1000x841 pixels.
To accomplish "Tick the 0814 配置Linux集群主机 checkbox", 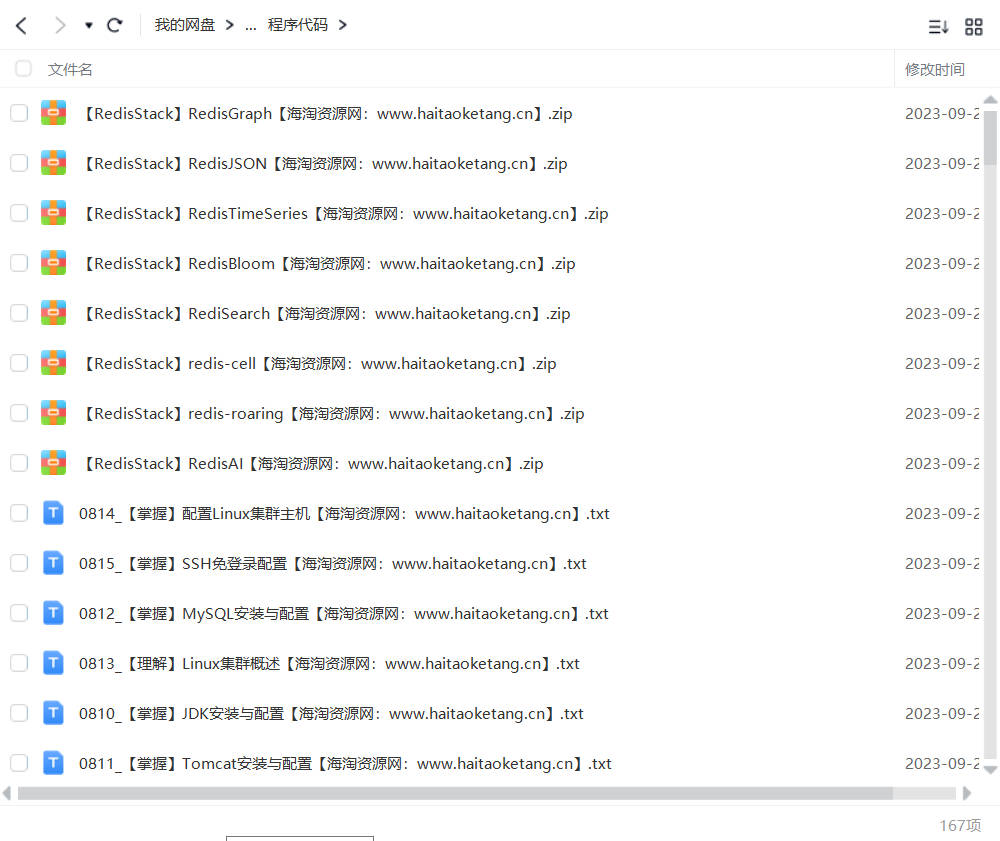I will 19,513.
